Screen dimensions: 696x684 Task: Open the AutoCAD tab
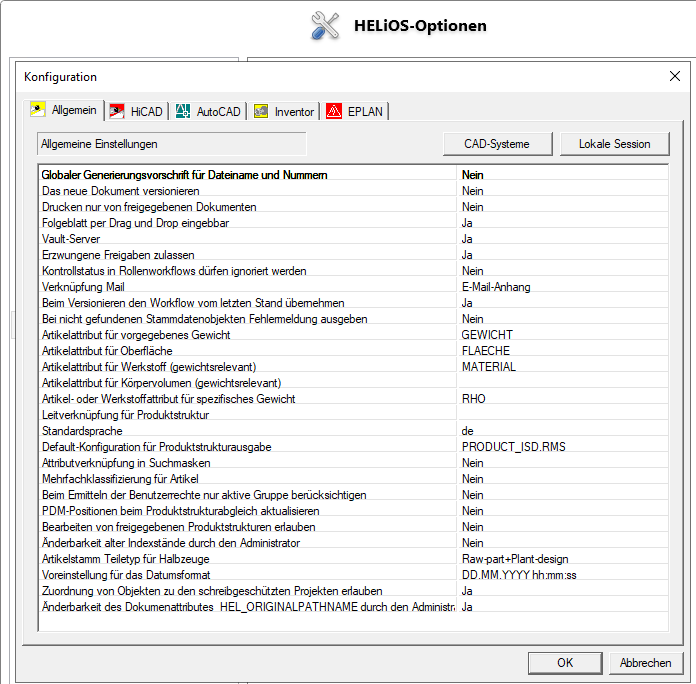point(208,111)
